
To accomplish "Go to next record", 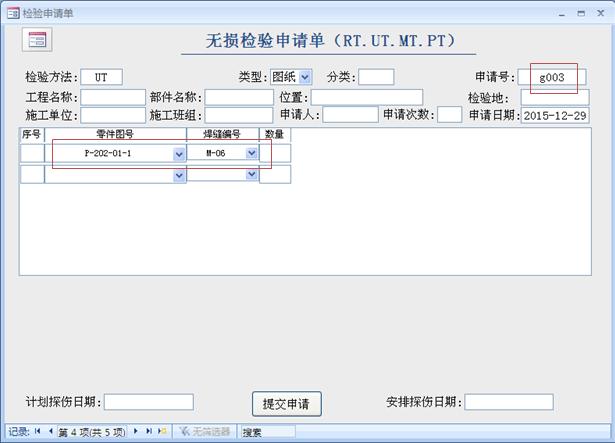I will coord(137,432).
